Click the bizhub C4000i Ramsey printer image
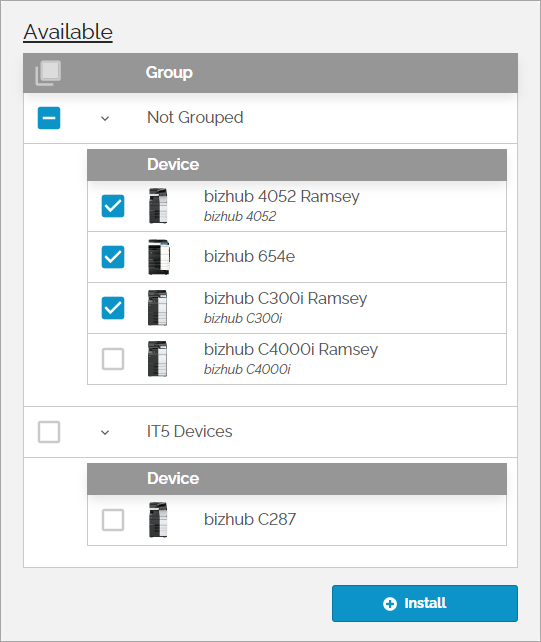Viewport: 541px width, 642px height. coord(158,359)
